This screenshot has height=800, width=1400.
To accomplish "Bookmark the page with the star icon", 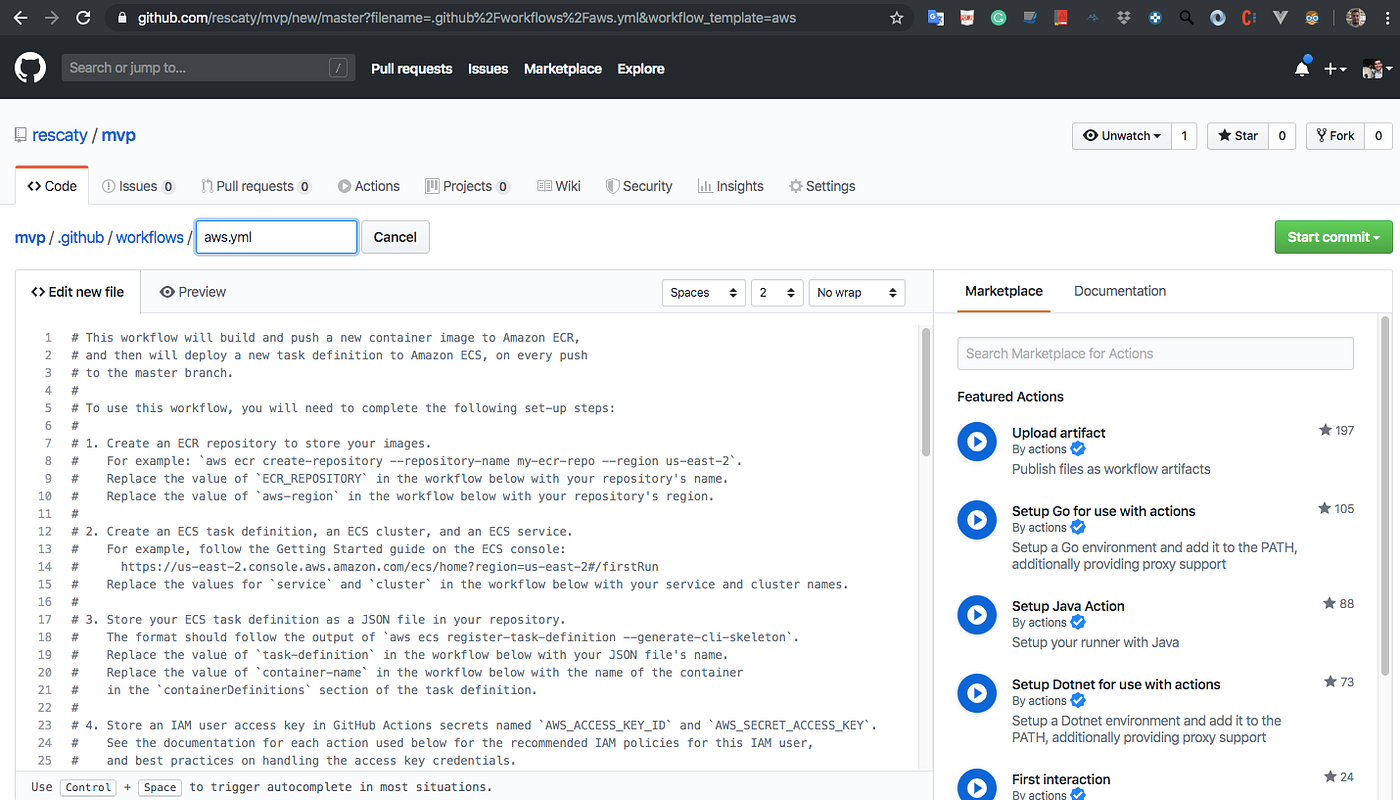I will click(x=896, y=17).
